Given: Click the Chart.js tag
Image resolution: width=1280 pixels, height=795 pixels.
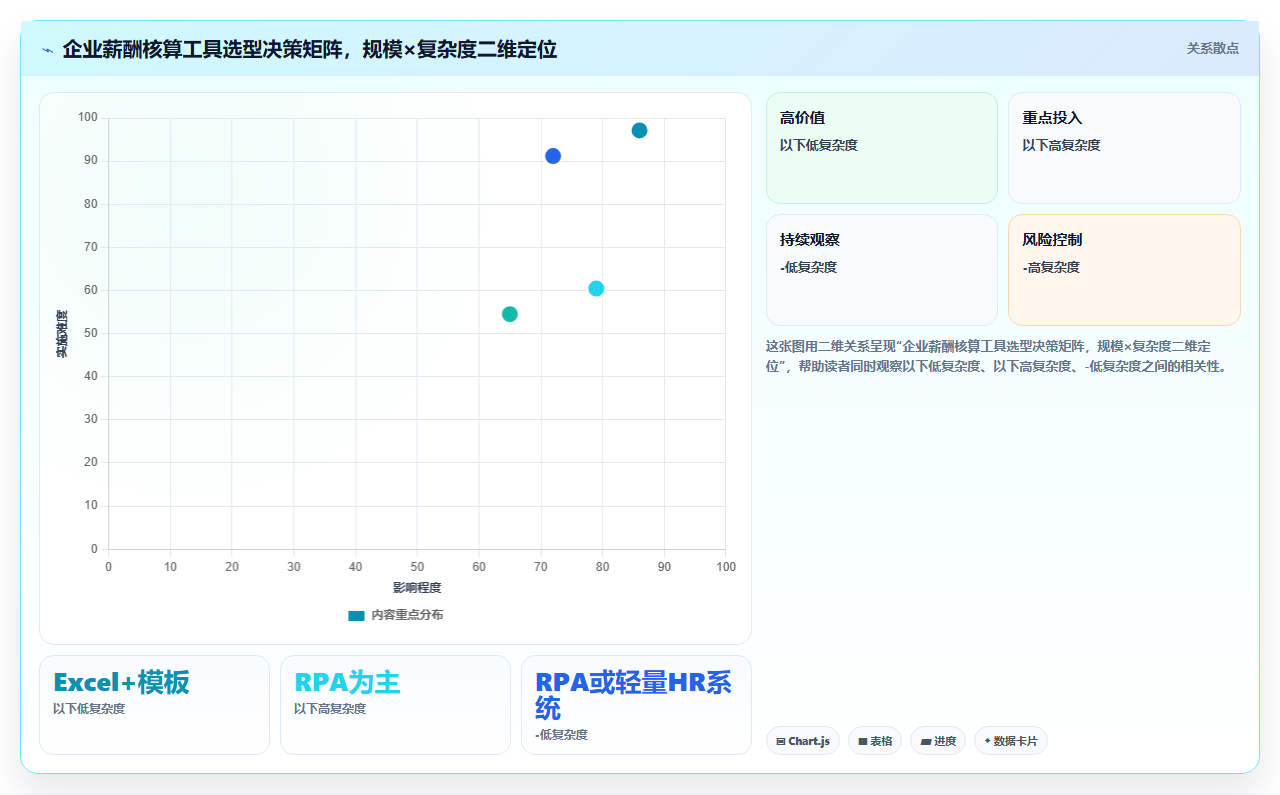Looking at the screenshot, I should pyautogui.click(x=803, y=741).
